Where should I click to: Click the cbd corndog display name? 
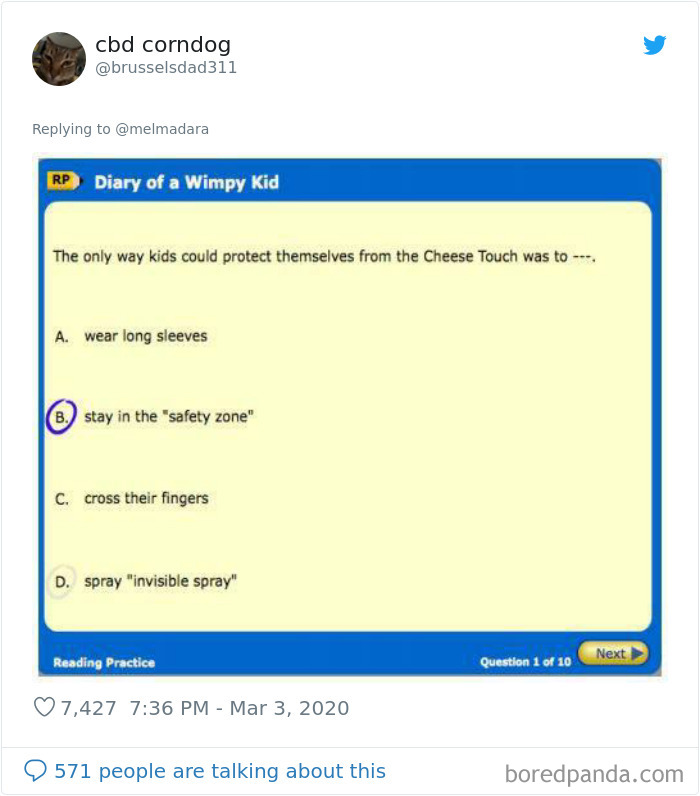163,45
